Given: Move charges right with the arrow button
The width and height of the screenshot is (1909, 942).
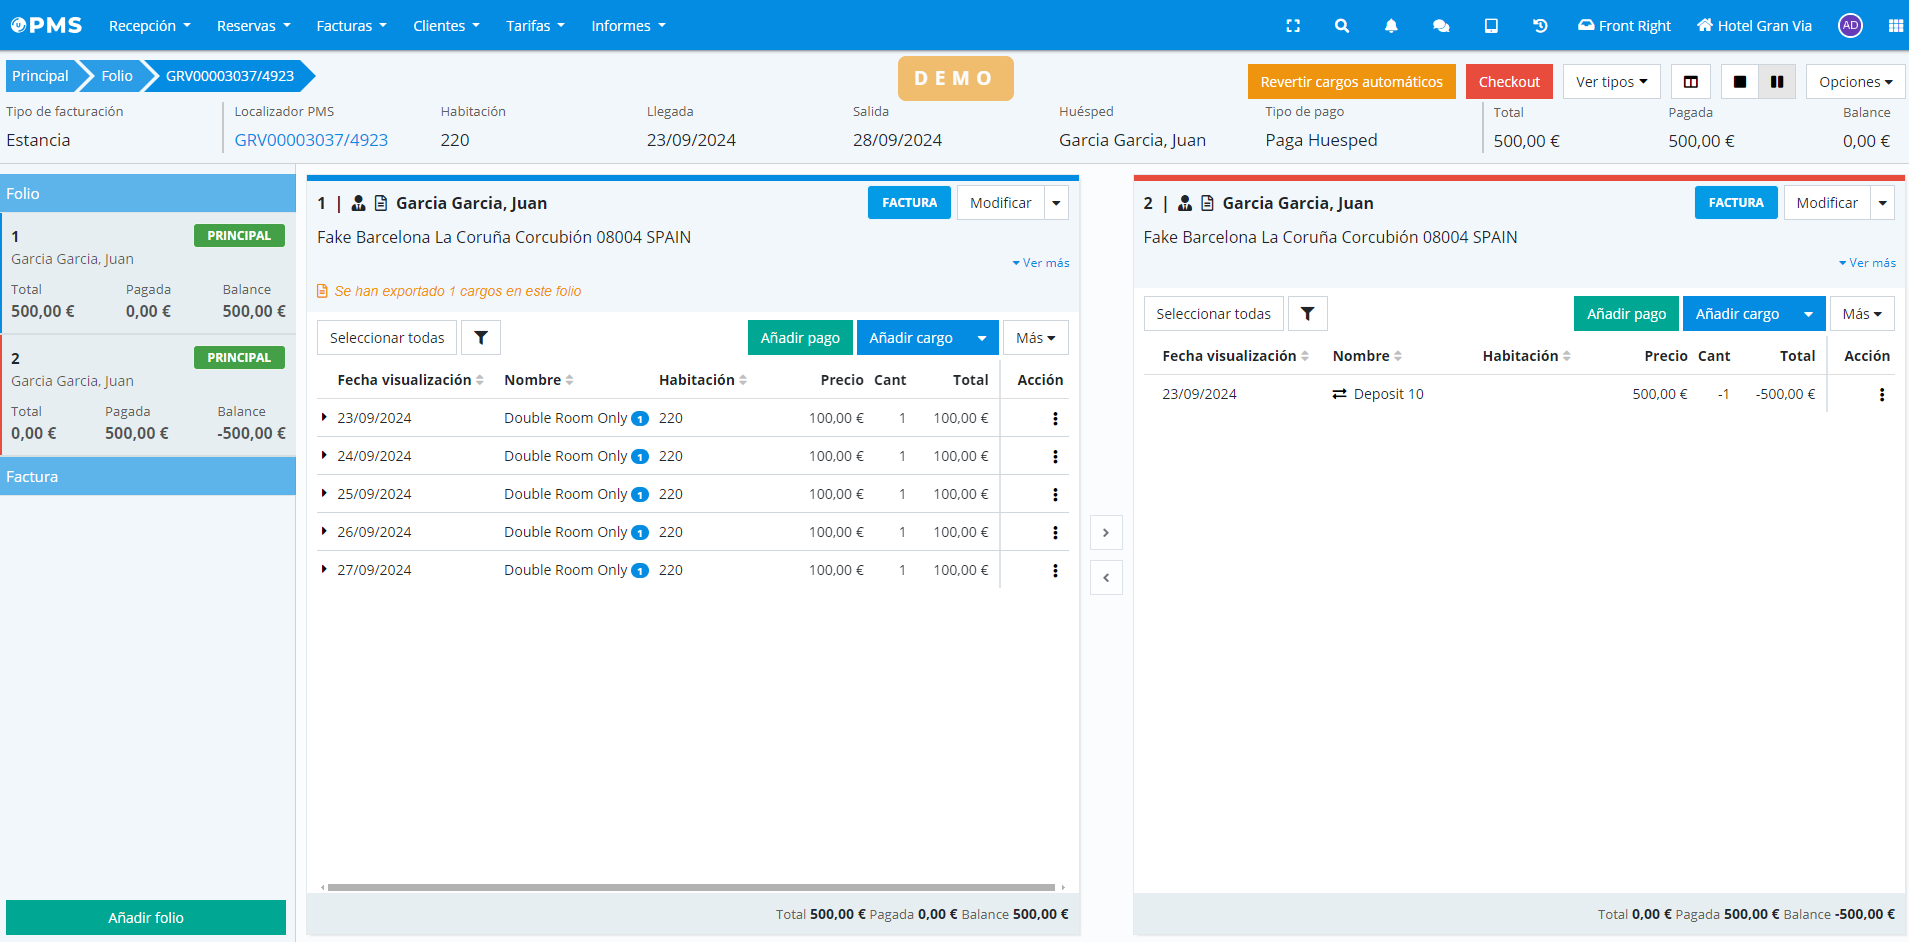Looking at the screenshot, I should 1106,533.
